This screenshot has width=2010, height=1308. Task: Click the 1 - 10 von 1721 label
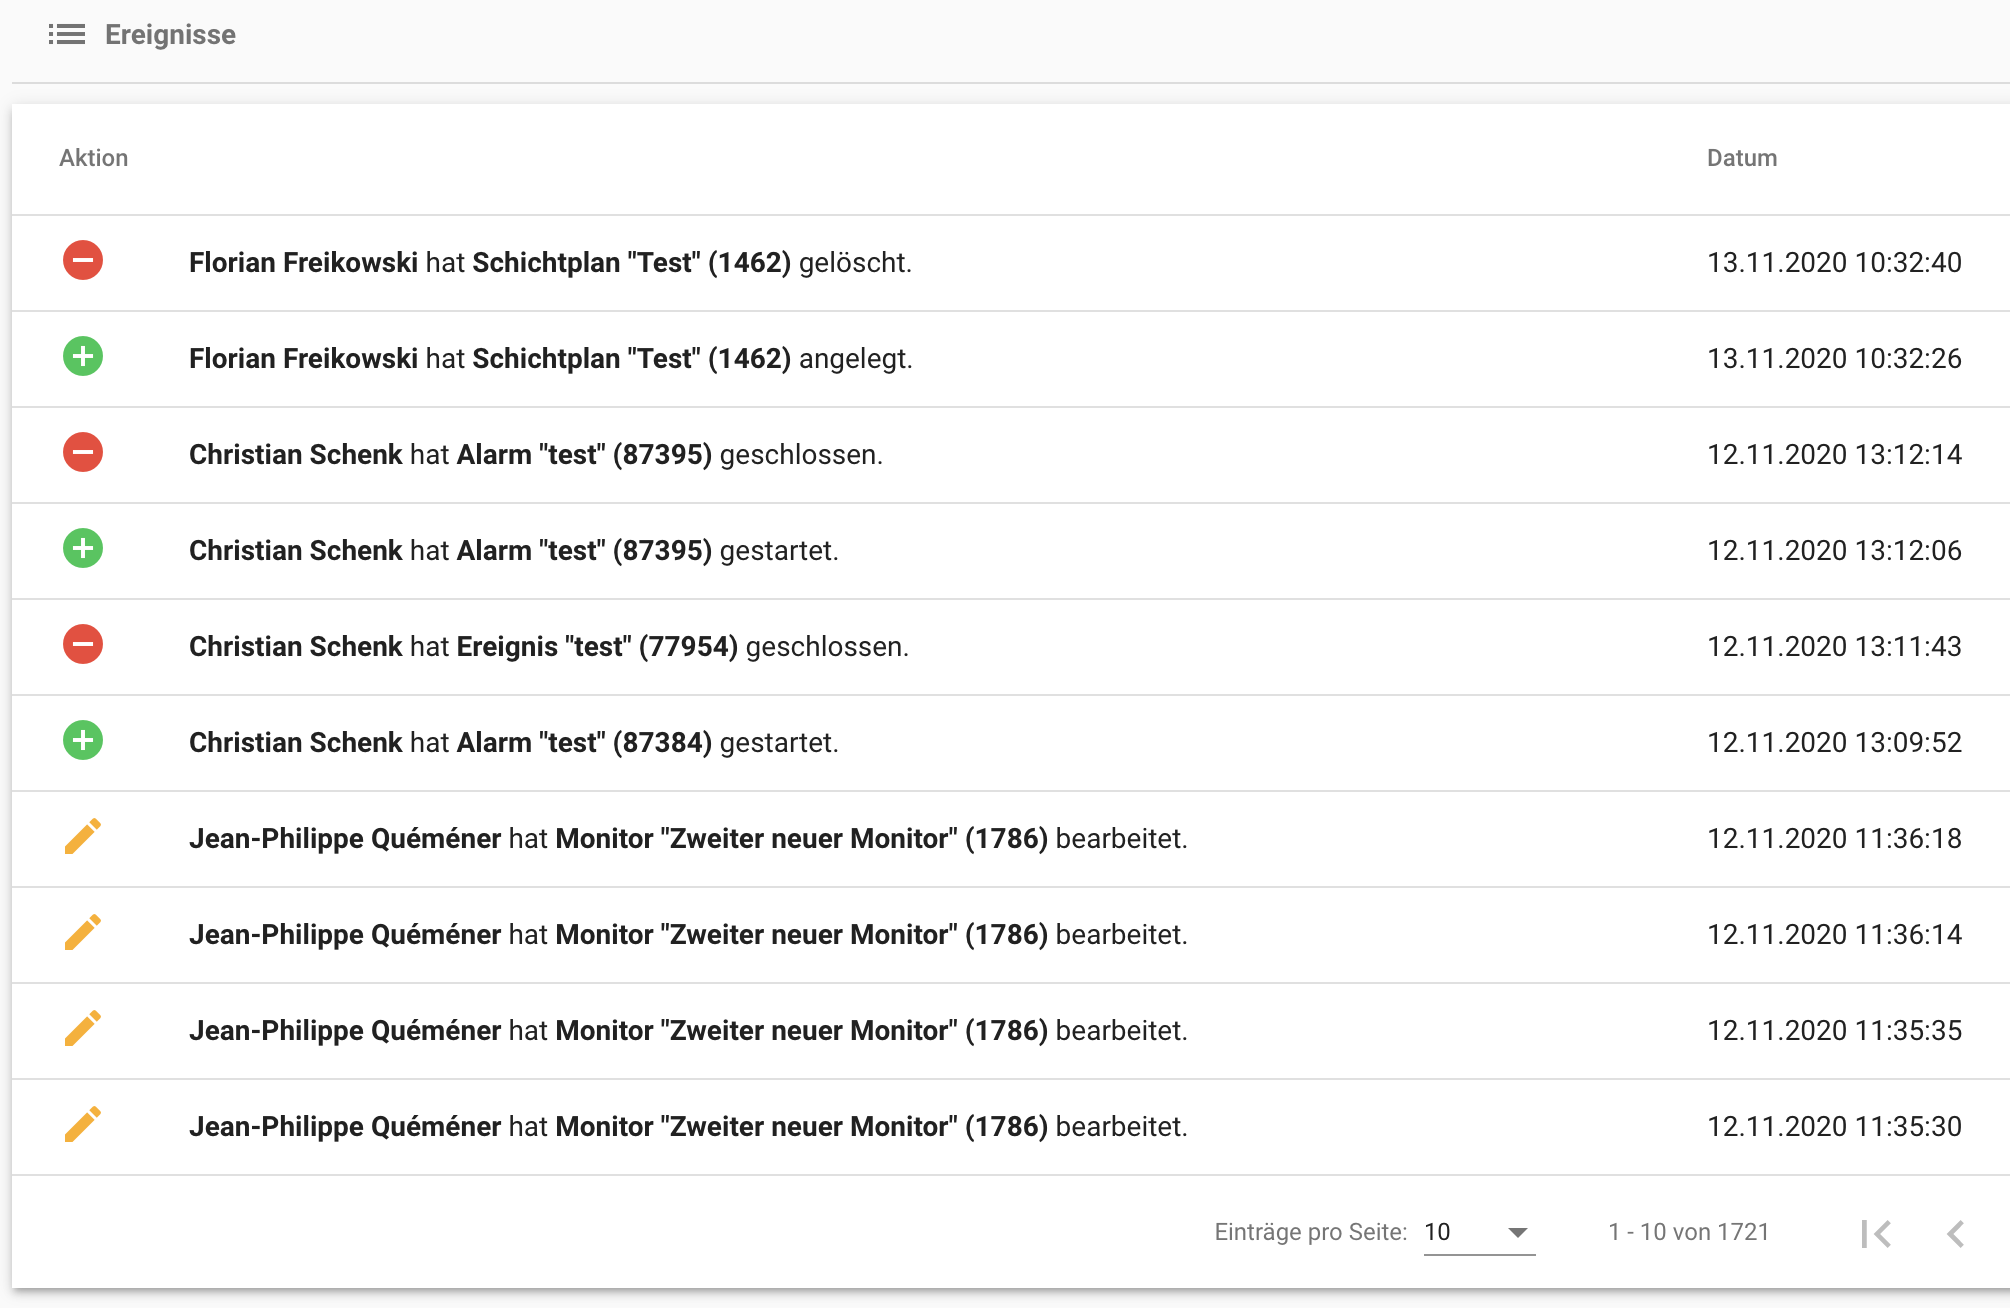pyautogui.click(x=1688, y=1232)
